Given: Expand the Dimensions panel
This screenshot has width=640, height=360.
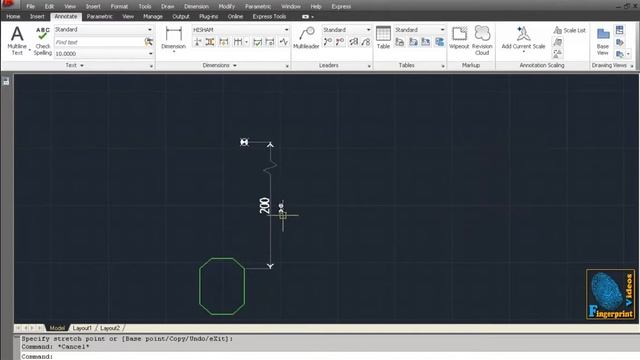Looking at the screenshot, I should [x=220, y=65].
